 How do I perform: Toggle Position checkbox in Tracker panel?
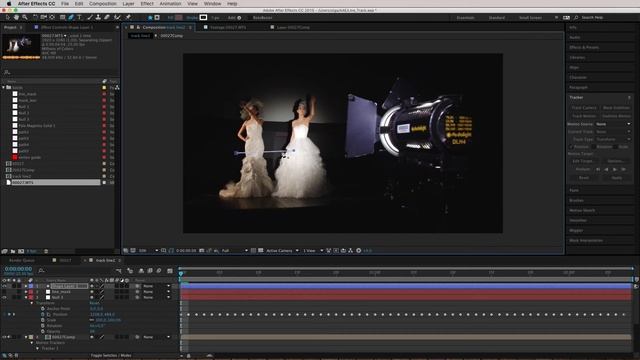pyautogui.click(x=571, y=147)
